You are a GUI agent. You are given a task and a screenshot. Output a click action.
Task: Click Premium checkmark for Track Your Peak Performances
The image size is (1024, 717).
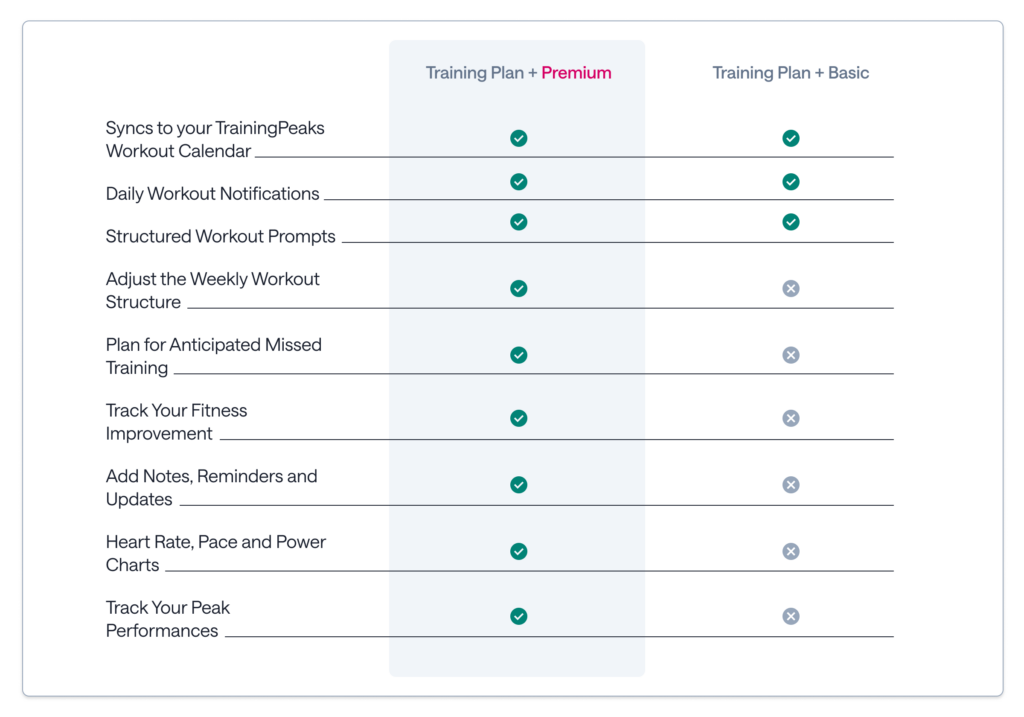click(518, 616)
